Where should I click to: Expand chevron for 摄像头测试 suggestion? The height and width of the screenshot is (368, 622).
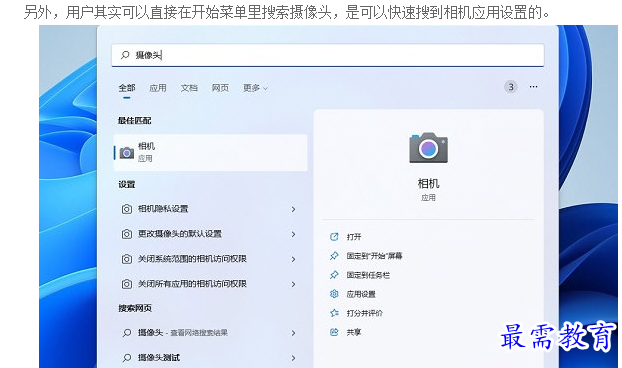(x=293, y=358)
